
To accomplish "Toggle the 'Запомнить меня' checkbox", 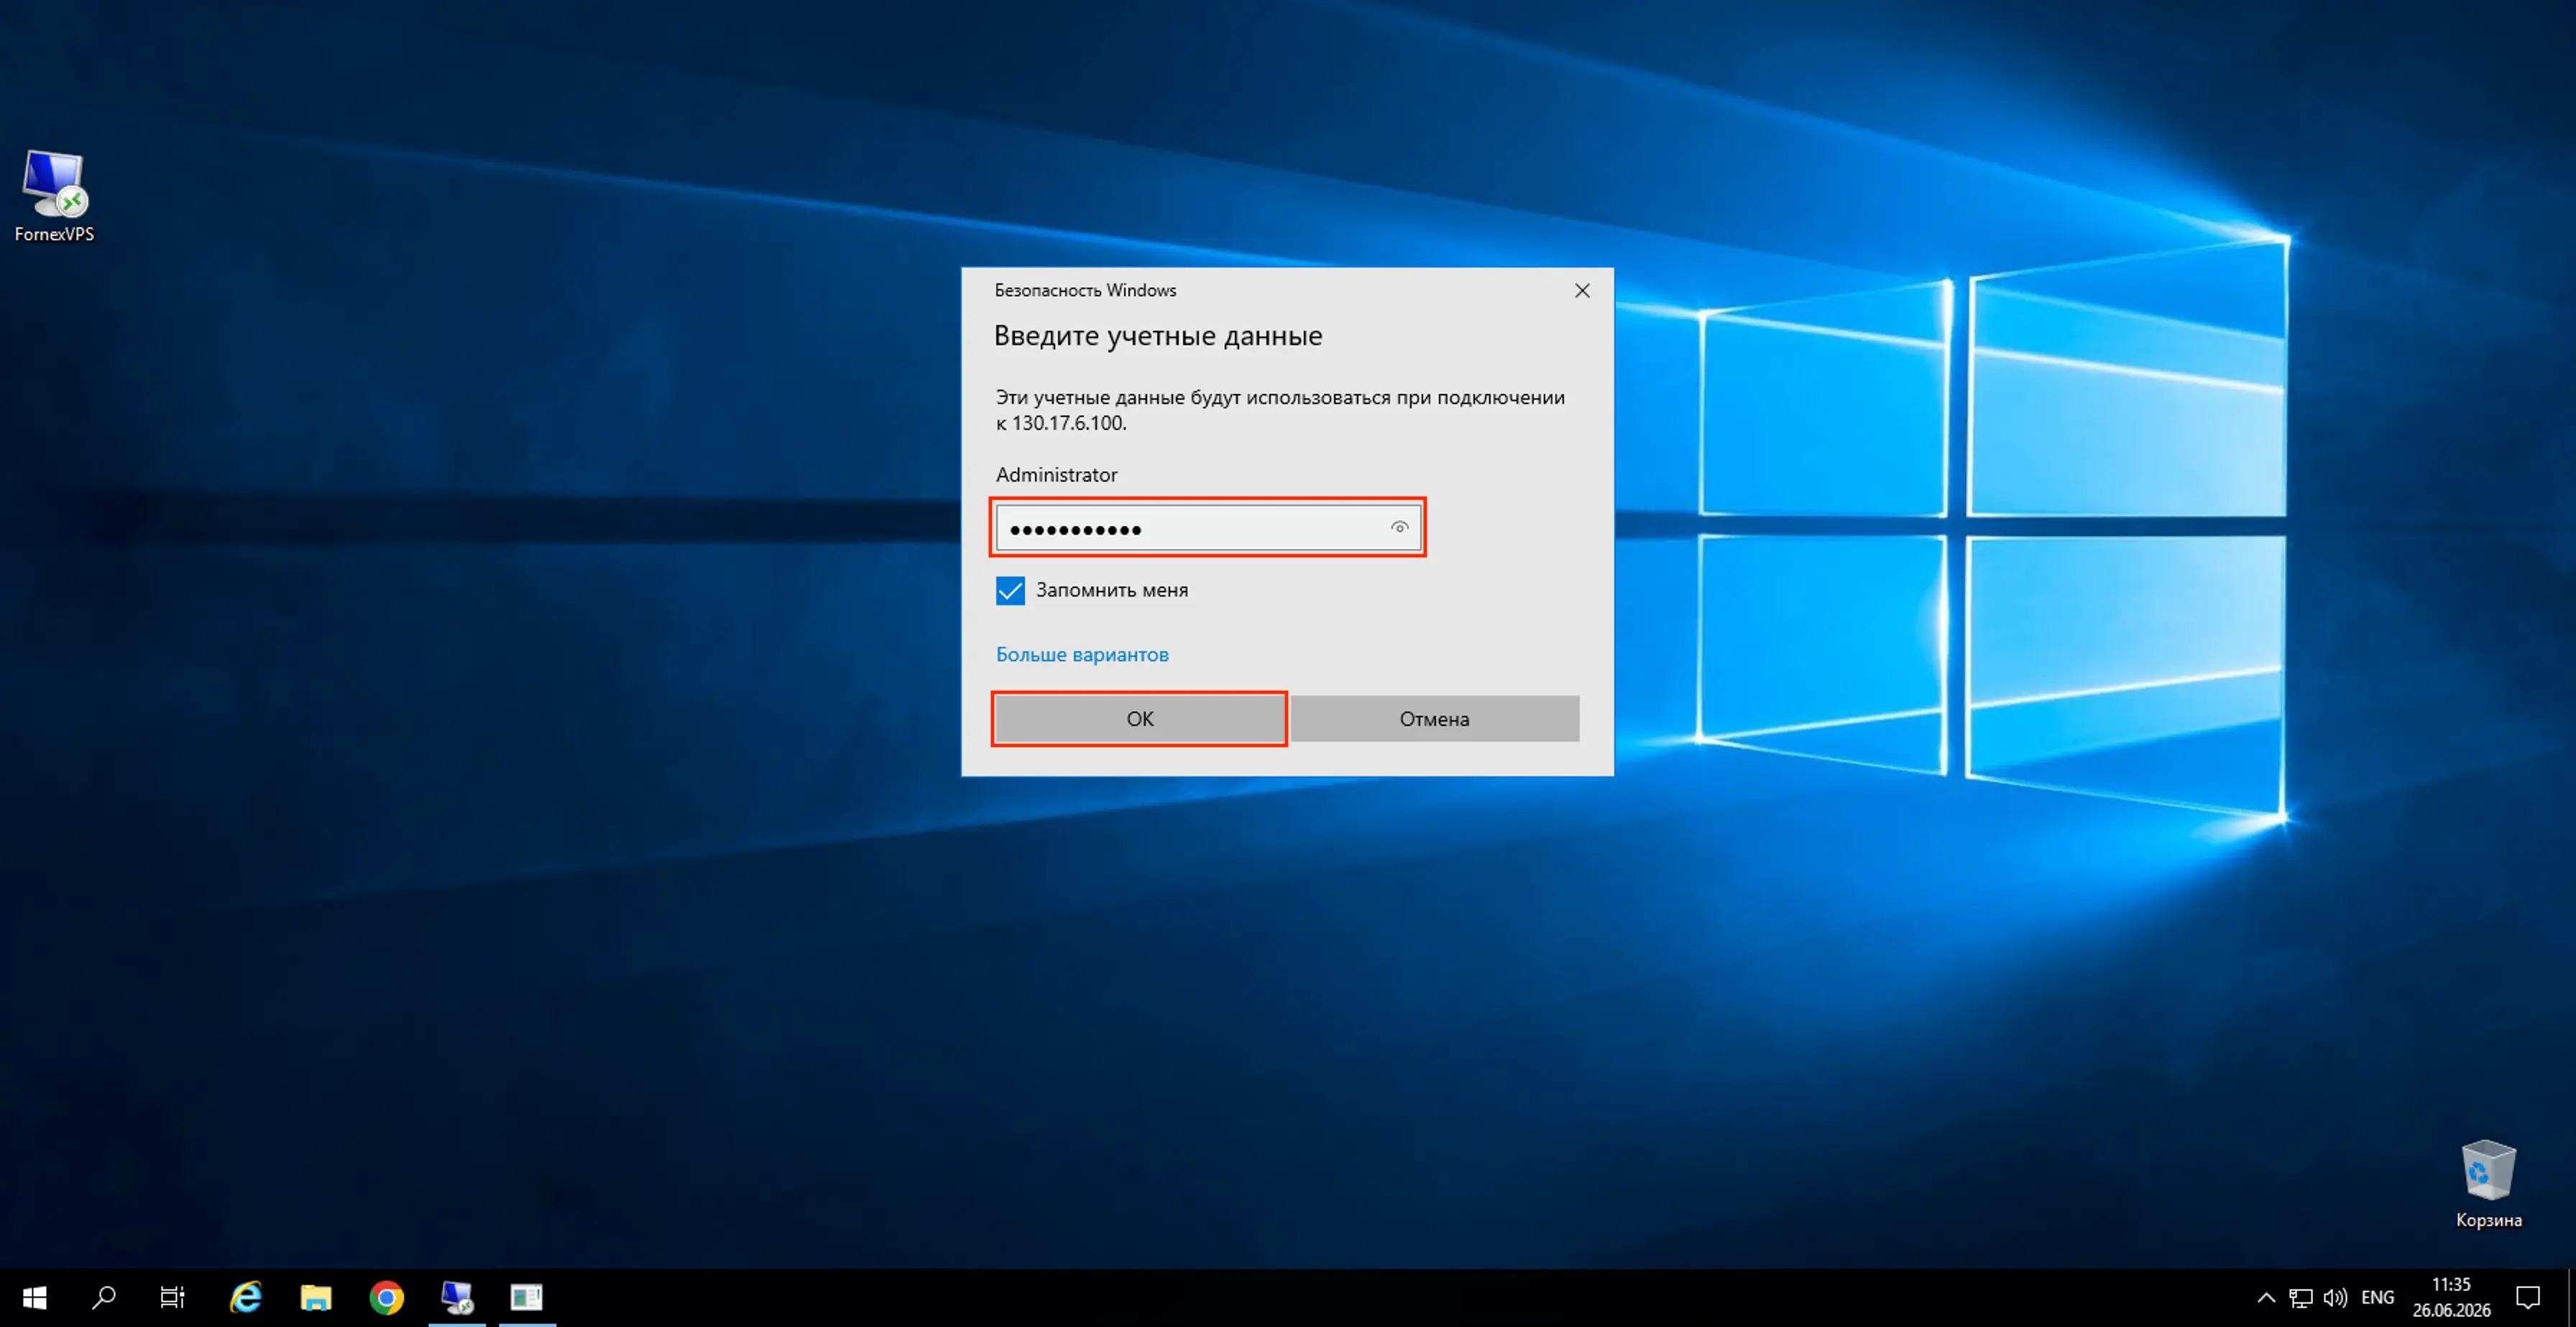I will click(x=1010, y=590).
